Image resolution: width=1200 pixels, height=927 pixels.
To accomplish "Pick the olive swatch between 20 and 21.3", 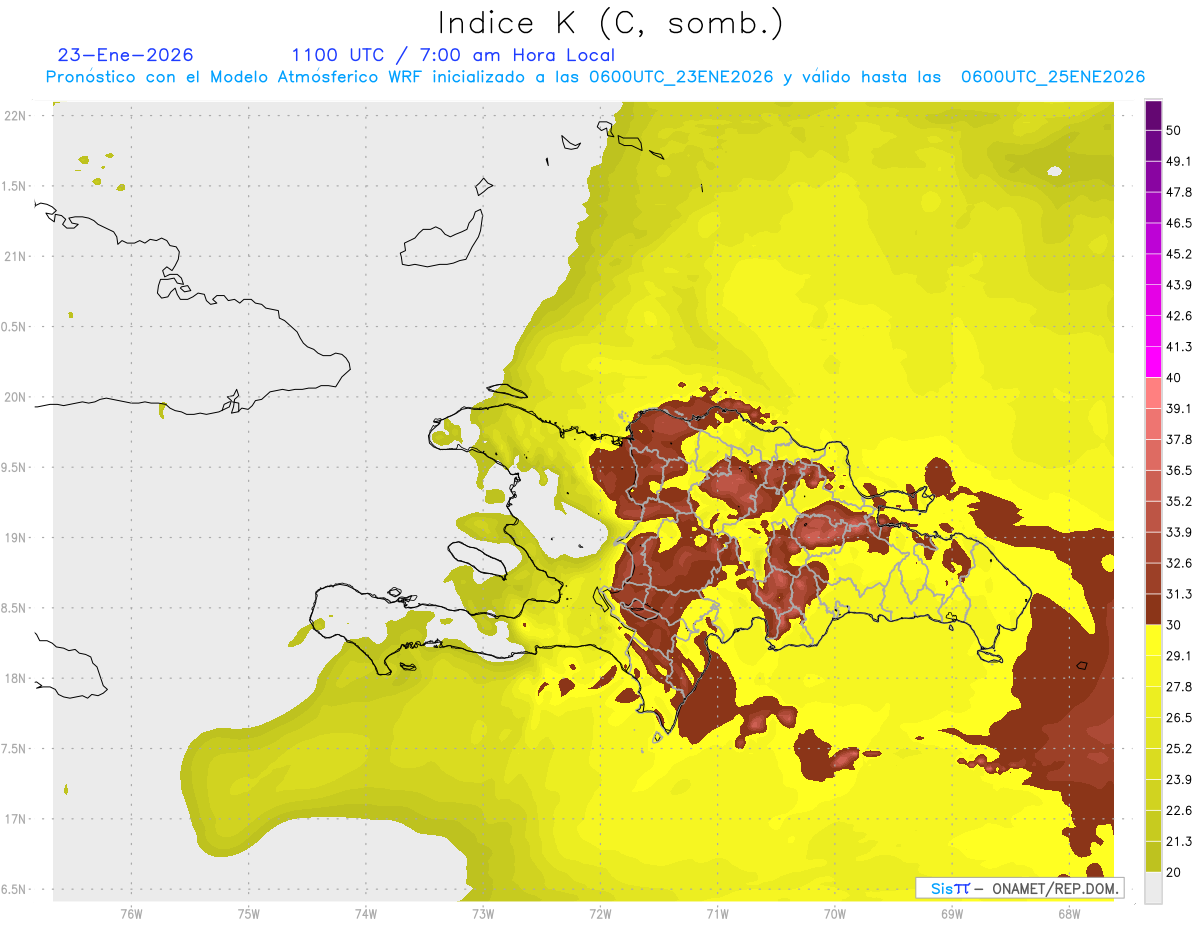I will [1154, 857].
